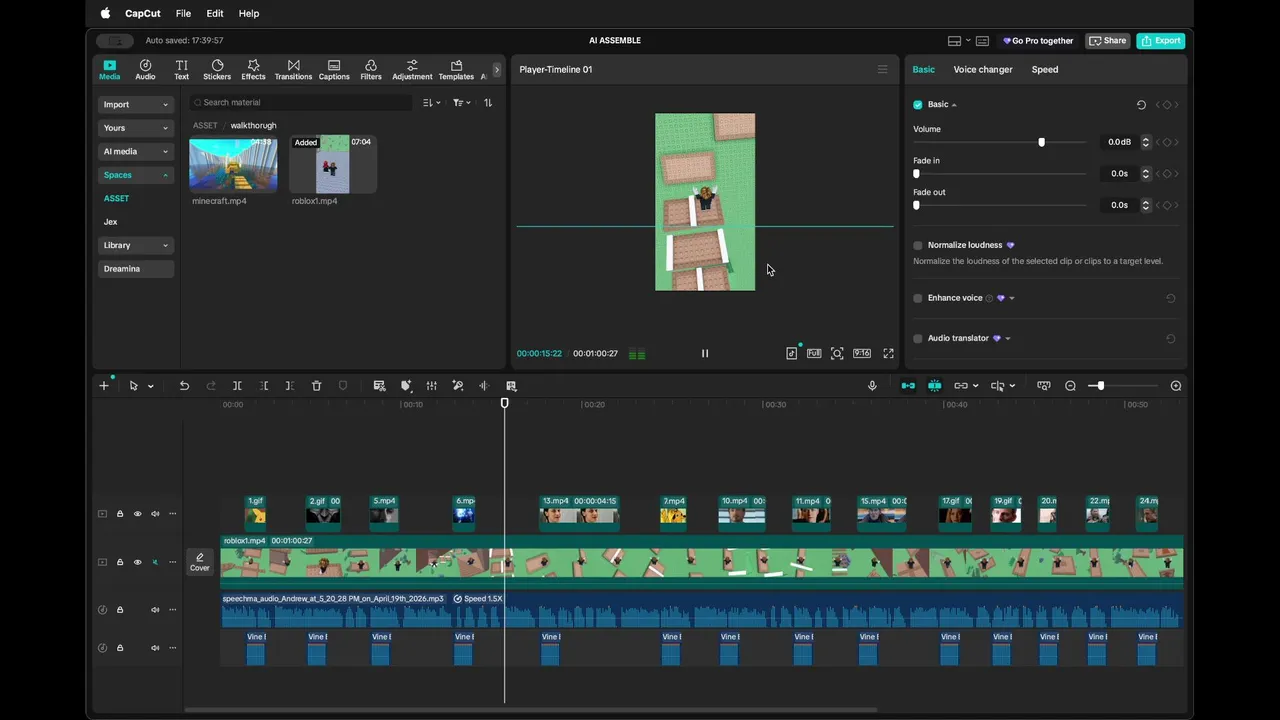Open the Adjustment tab

(x=412, y=69)
